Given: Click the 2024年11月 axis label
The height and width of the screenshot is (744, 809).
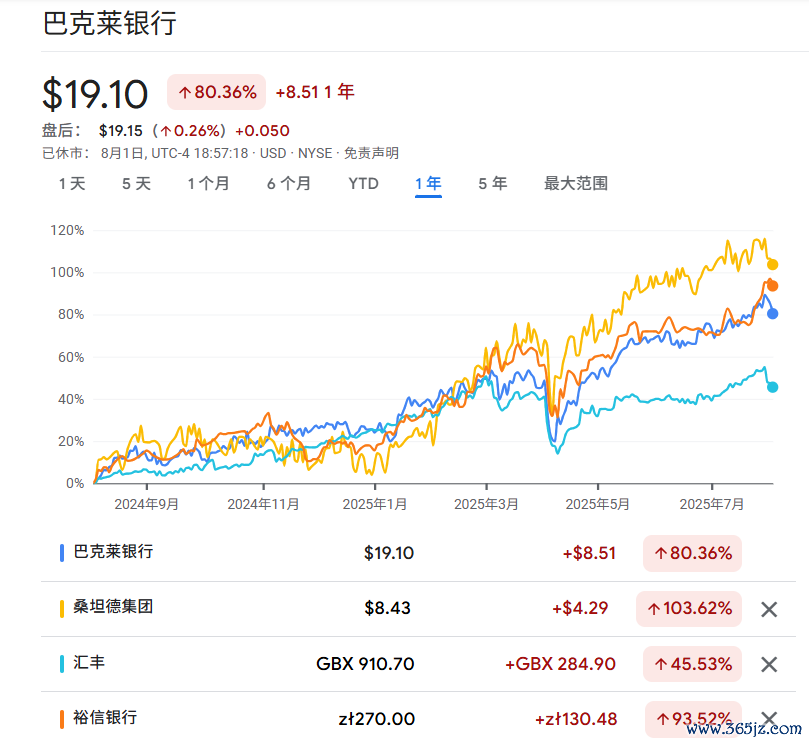Looking at the screenshot, I should point(263,504).
